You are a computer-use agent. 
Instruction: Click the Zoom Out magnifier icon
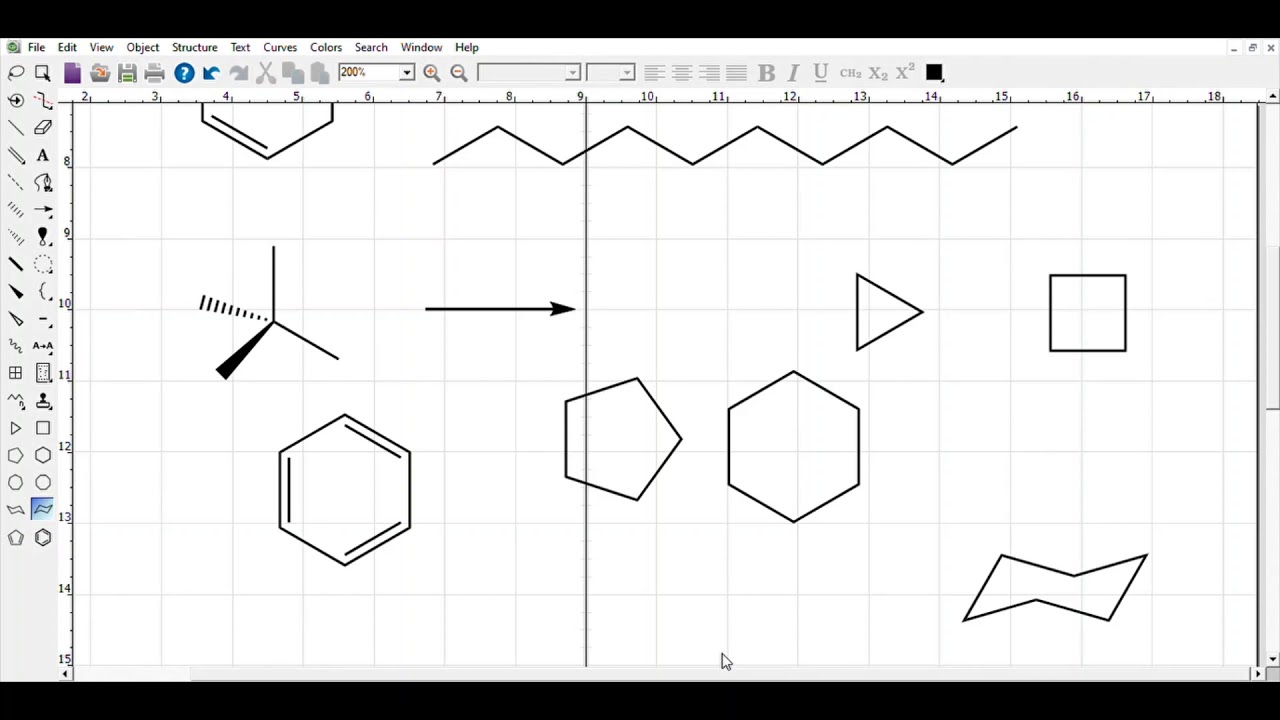pyautogui.click(x=459, y=73)
